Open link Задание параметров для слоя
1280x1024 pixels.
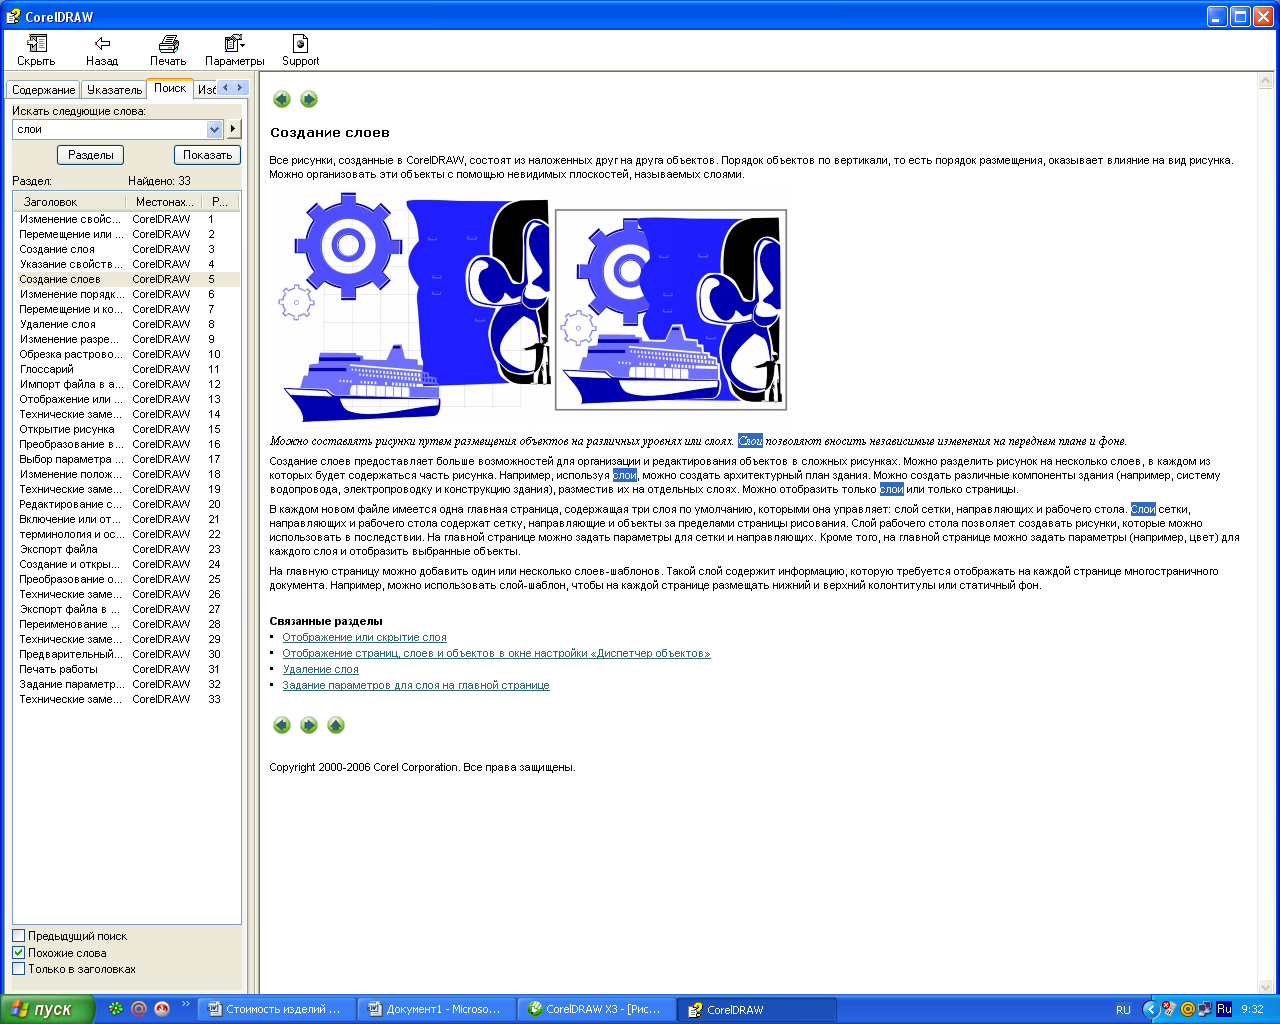tap(416, 685)
